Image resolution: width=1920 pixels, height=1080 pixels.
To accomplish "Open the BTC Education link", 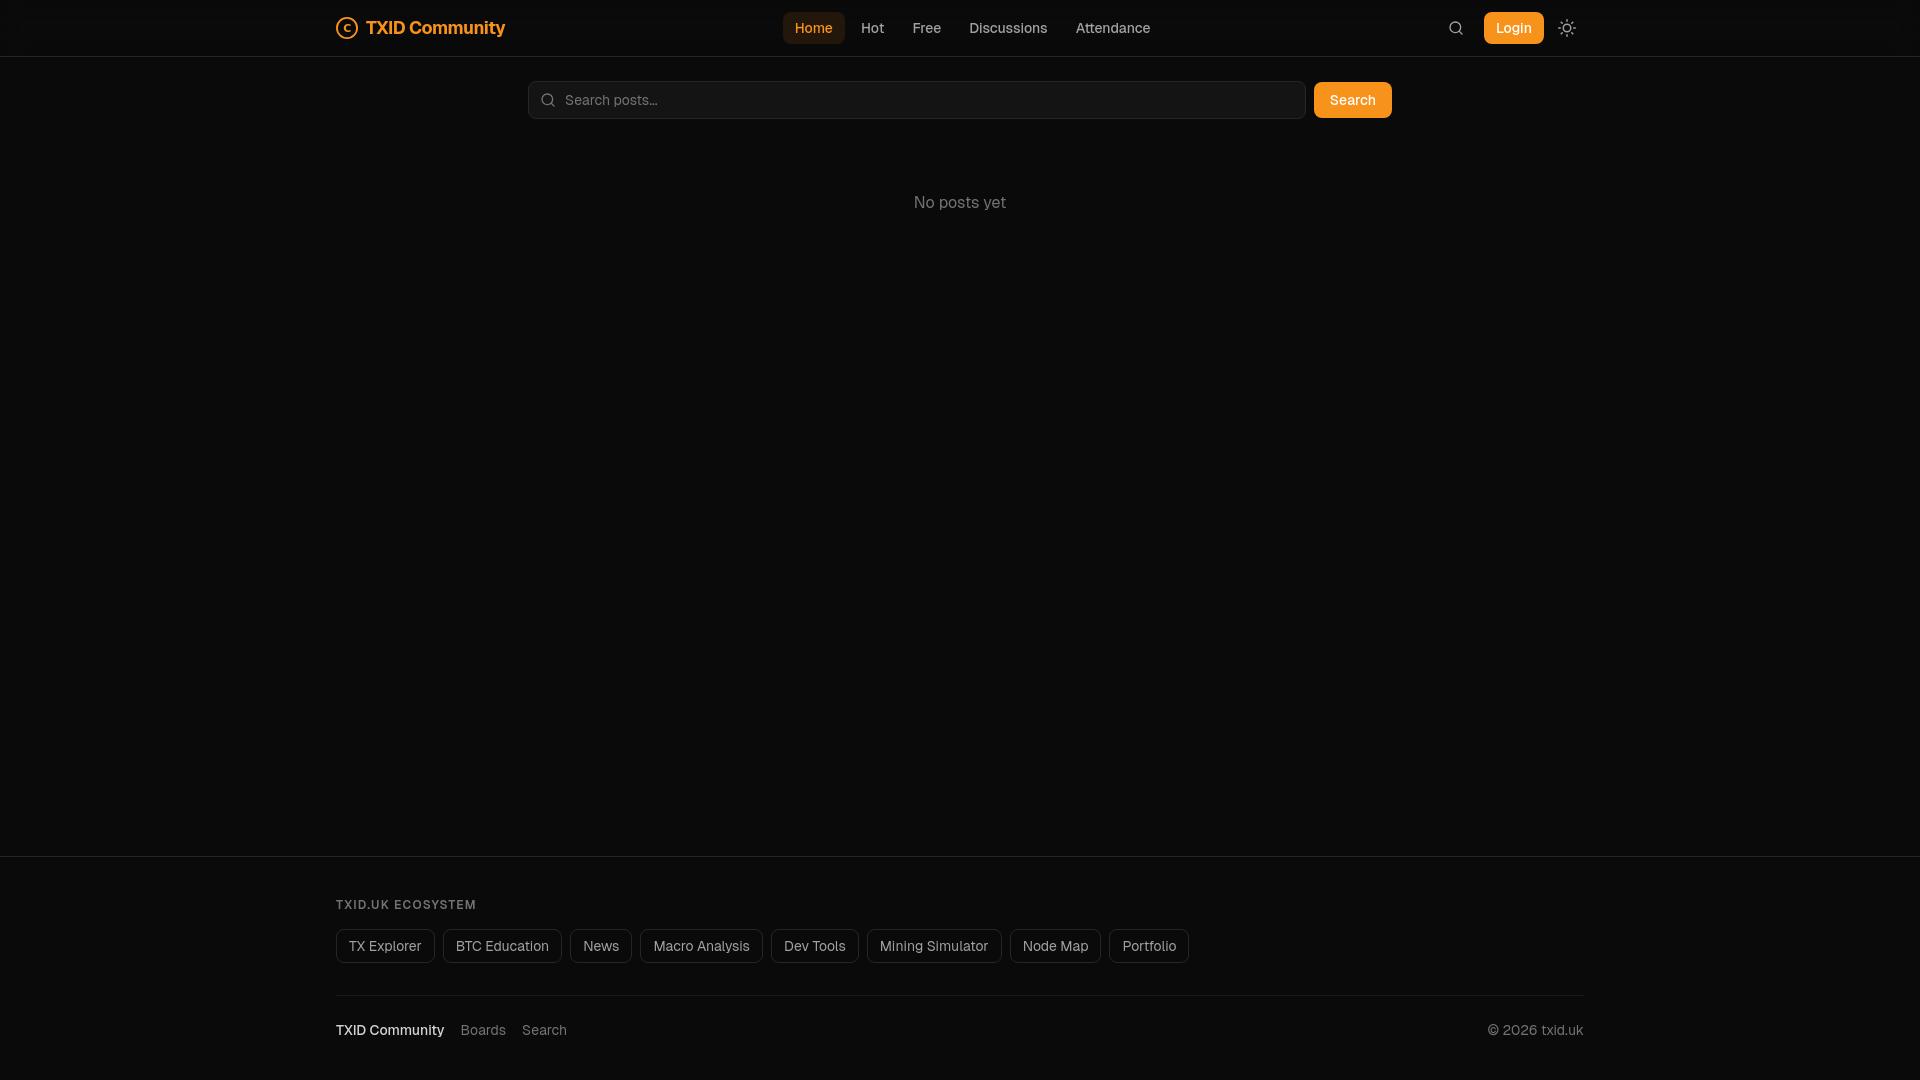I will pyautogui.click(x=502, y=946).
